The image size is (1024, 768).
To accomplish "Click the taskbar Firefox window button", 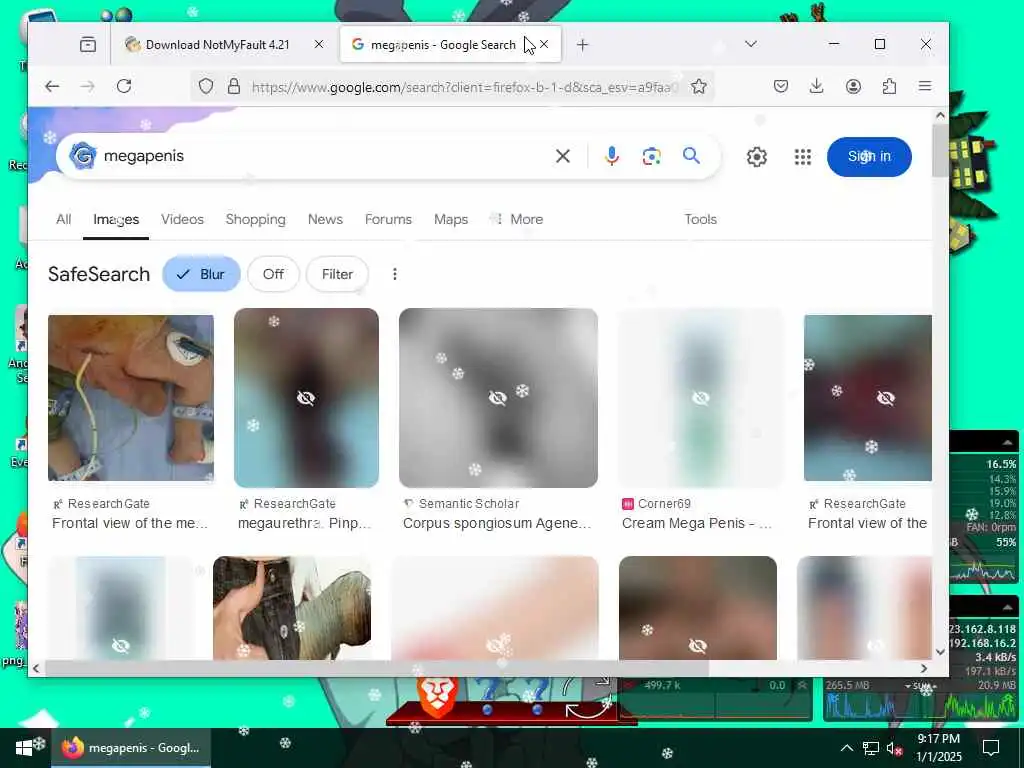I will tap(131, 748).
